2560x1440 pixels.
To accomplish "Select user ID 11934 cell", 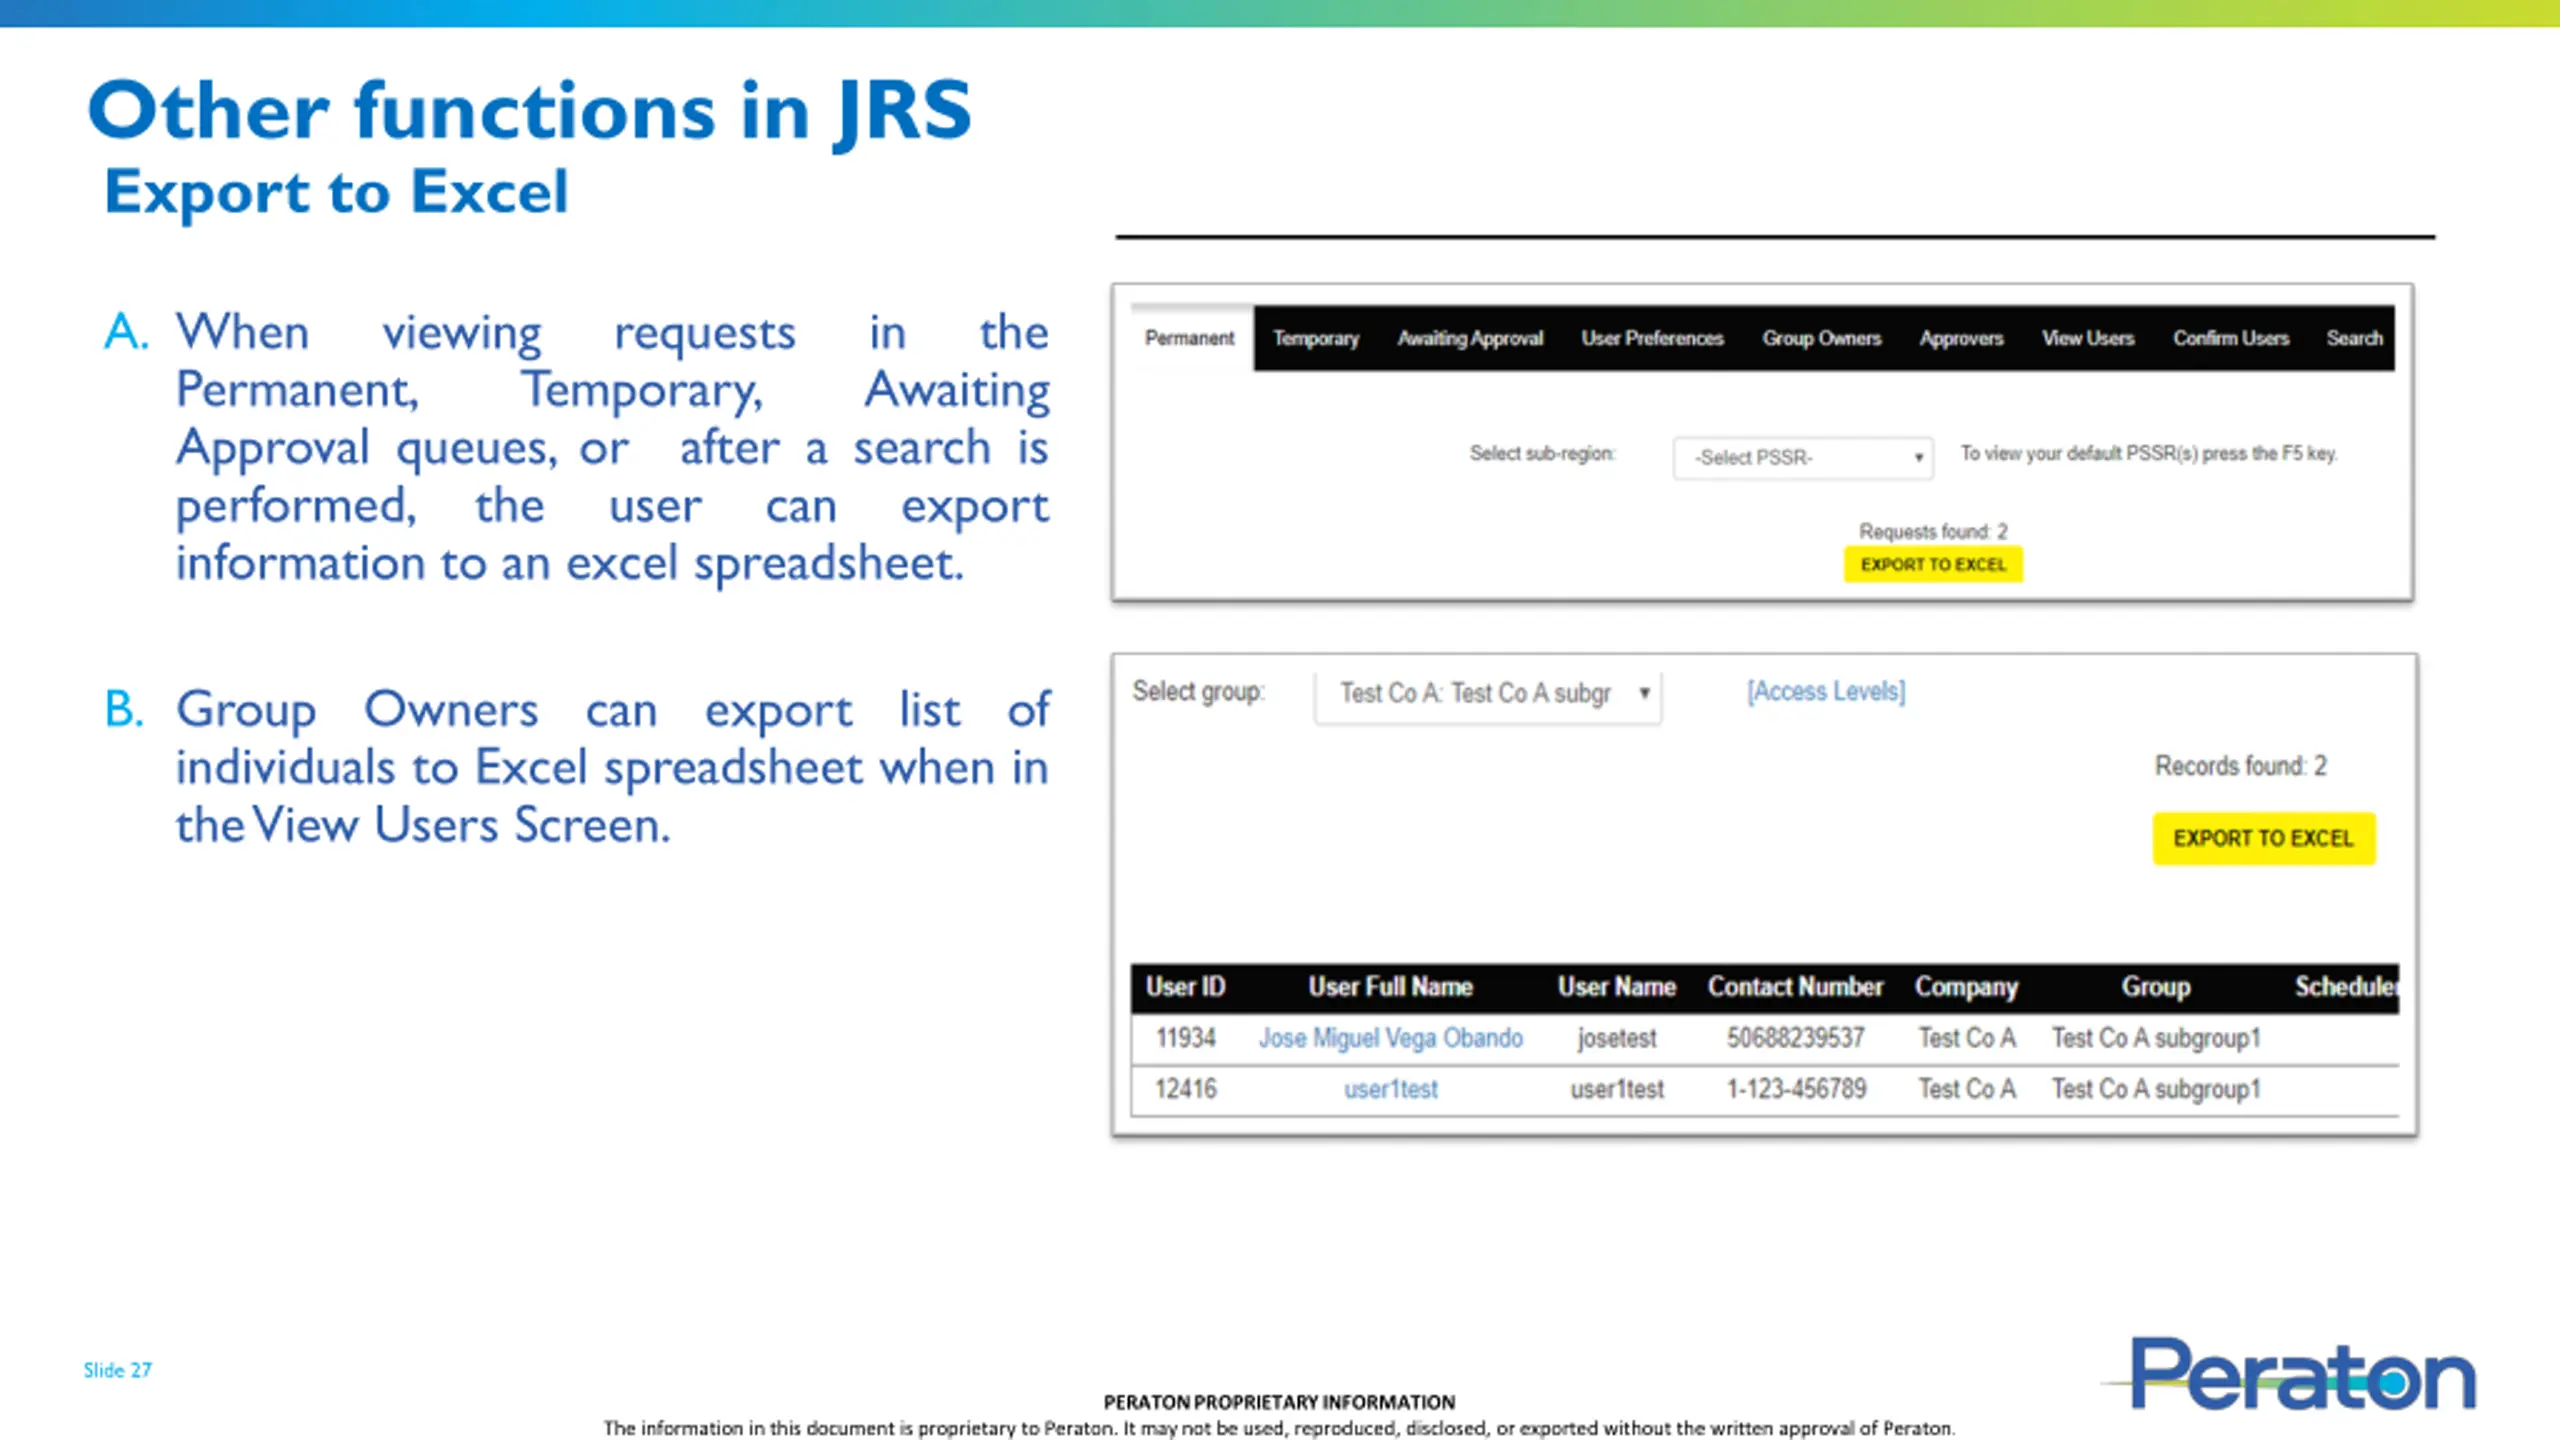I will (x=1185, y=1038).
